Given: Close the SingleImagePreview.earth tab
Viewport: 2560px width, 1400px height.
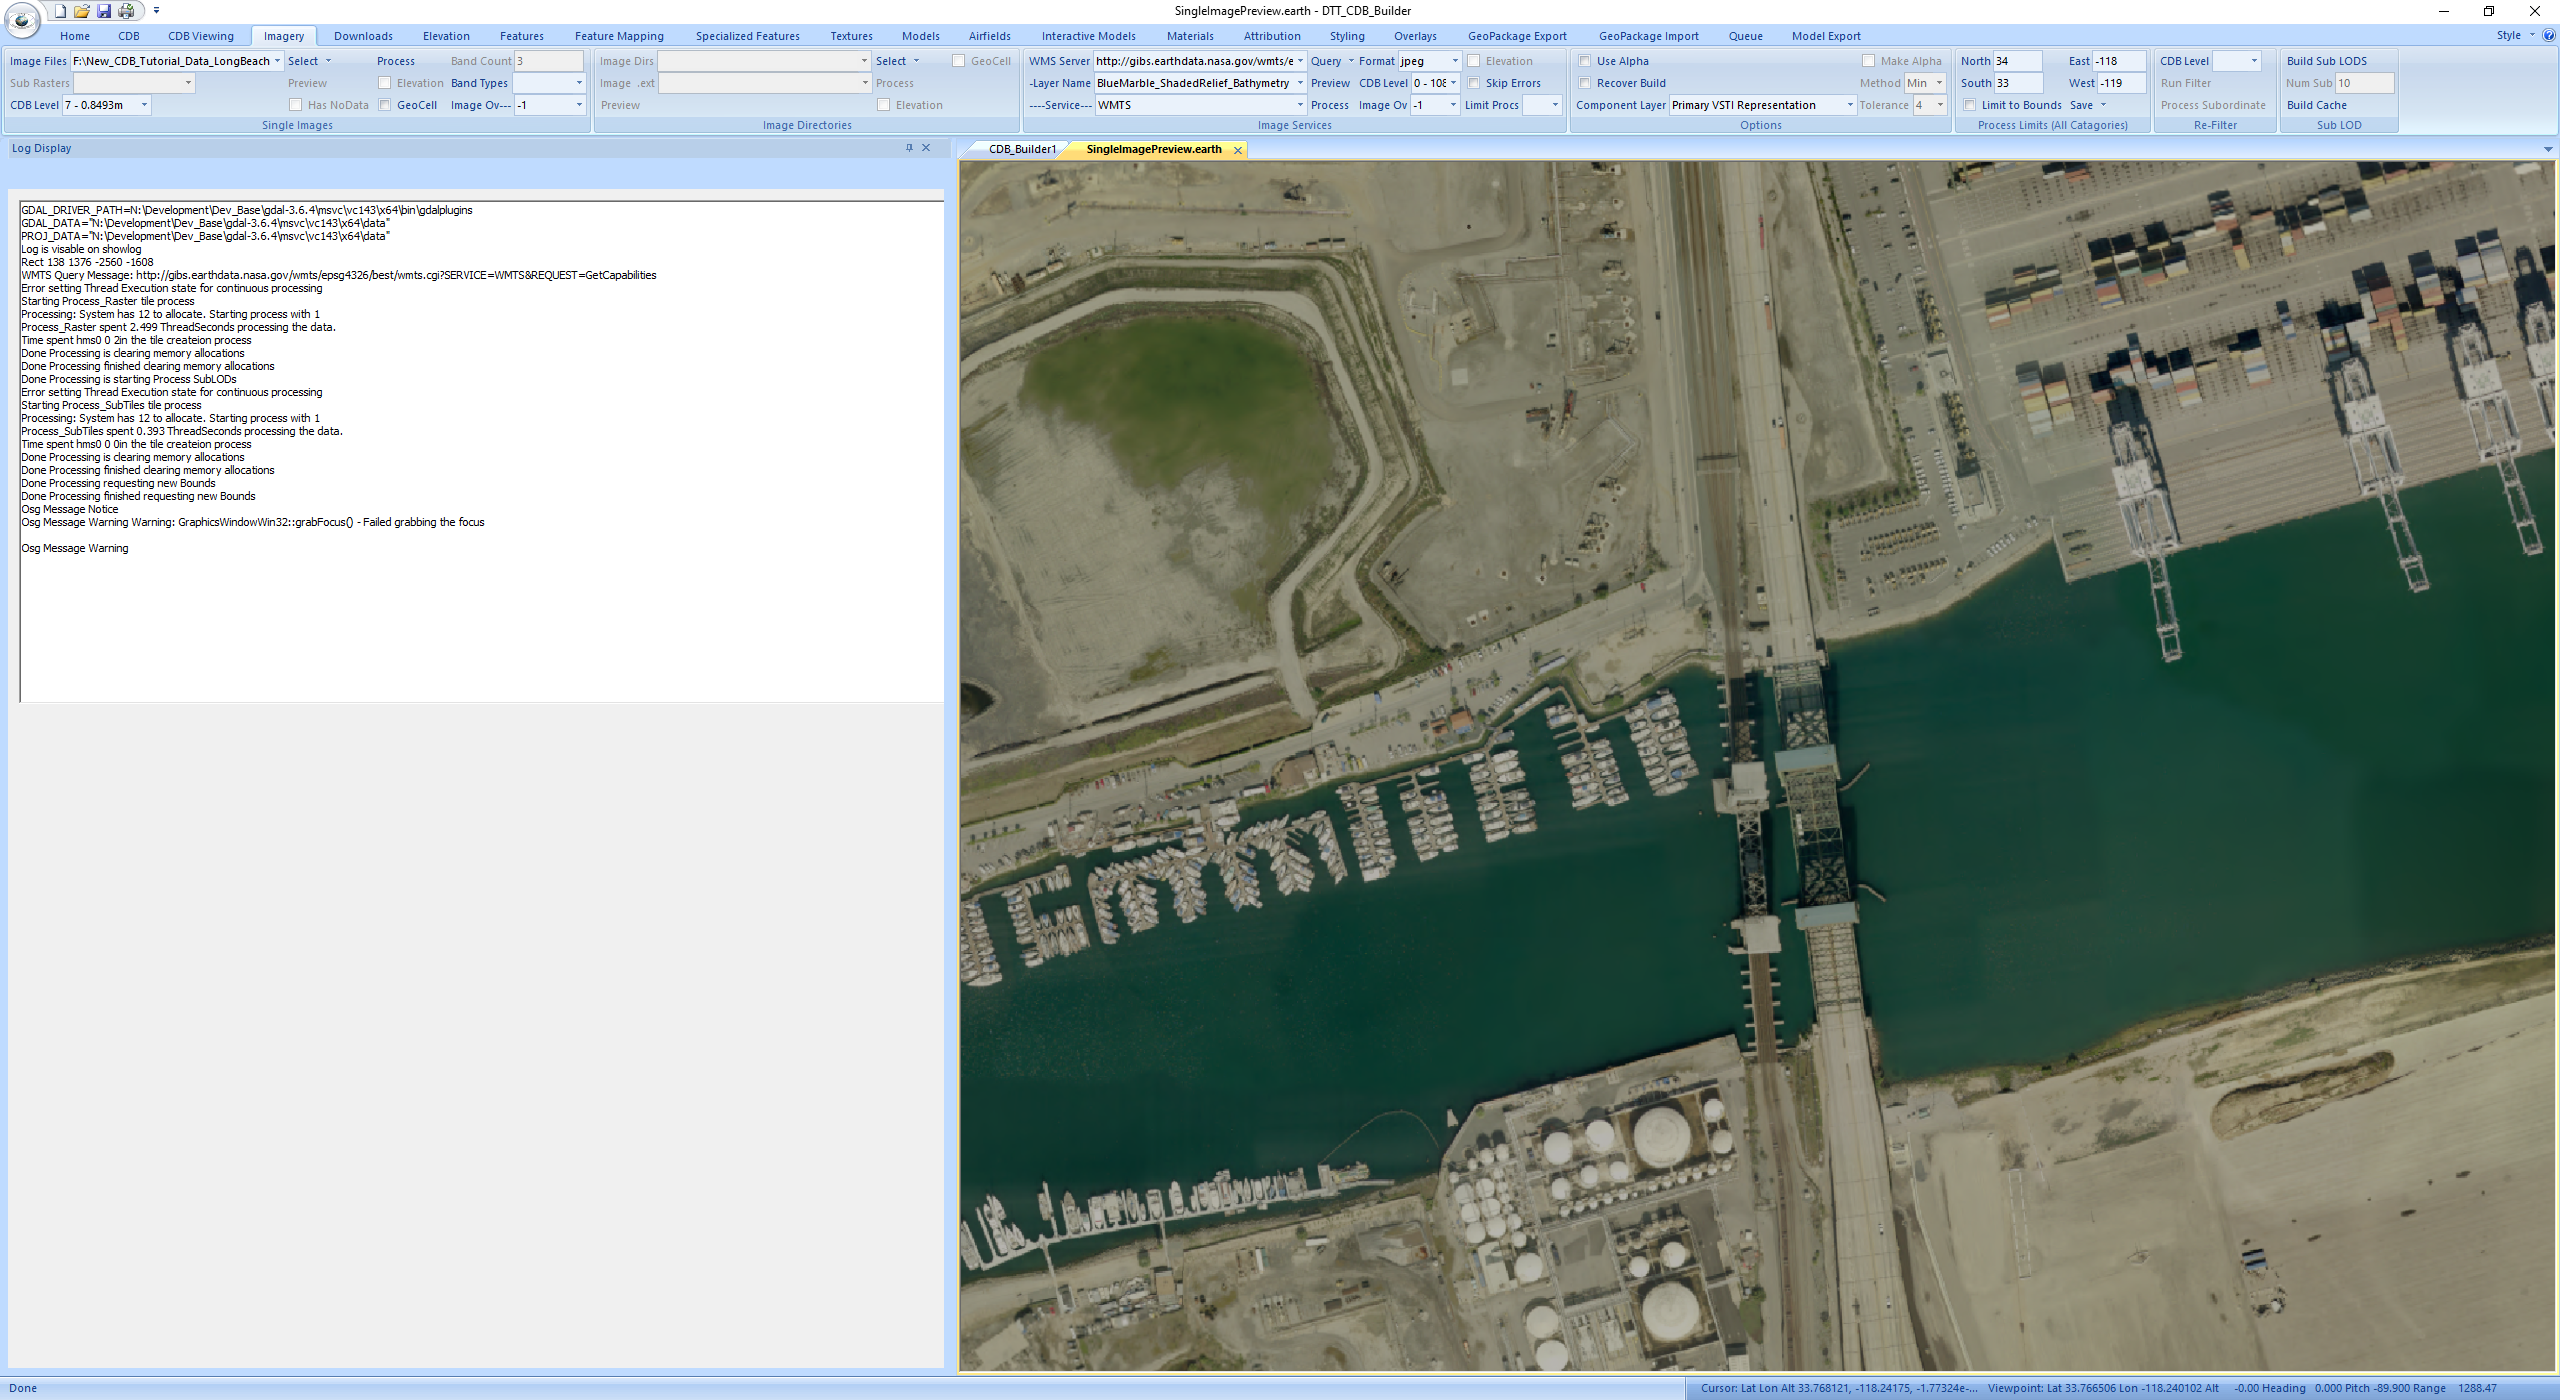Looking at the screenshot, I should 1238,150.
